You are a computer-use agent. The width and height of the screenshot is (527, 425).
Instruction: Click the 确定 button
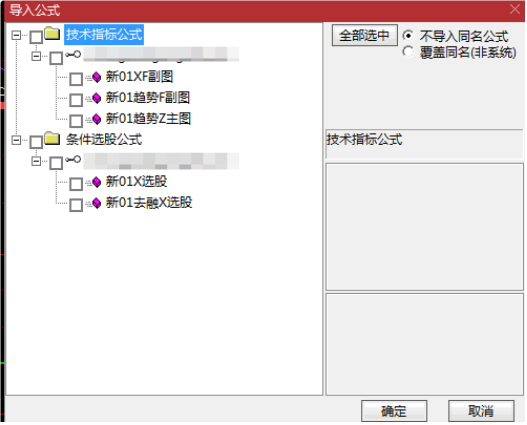point(394,411)
